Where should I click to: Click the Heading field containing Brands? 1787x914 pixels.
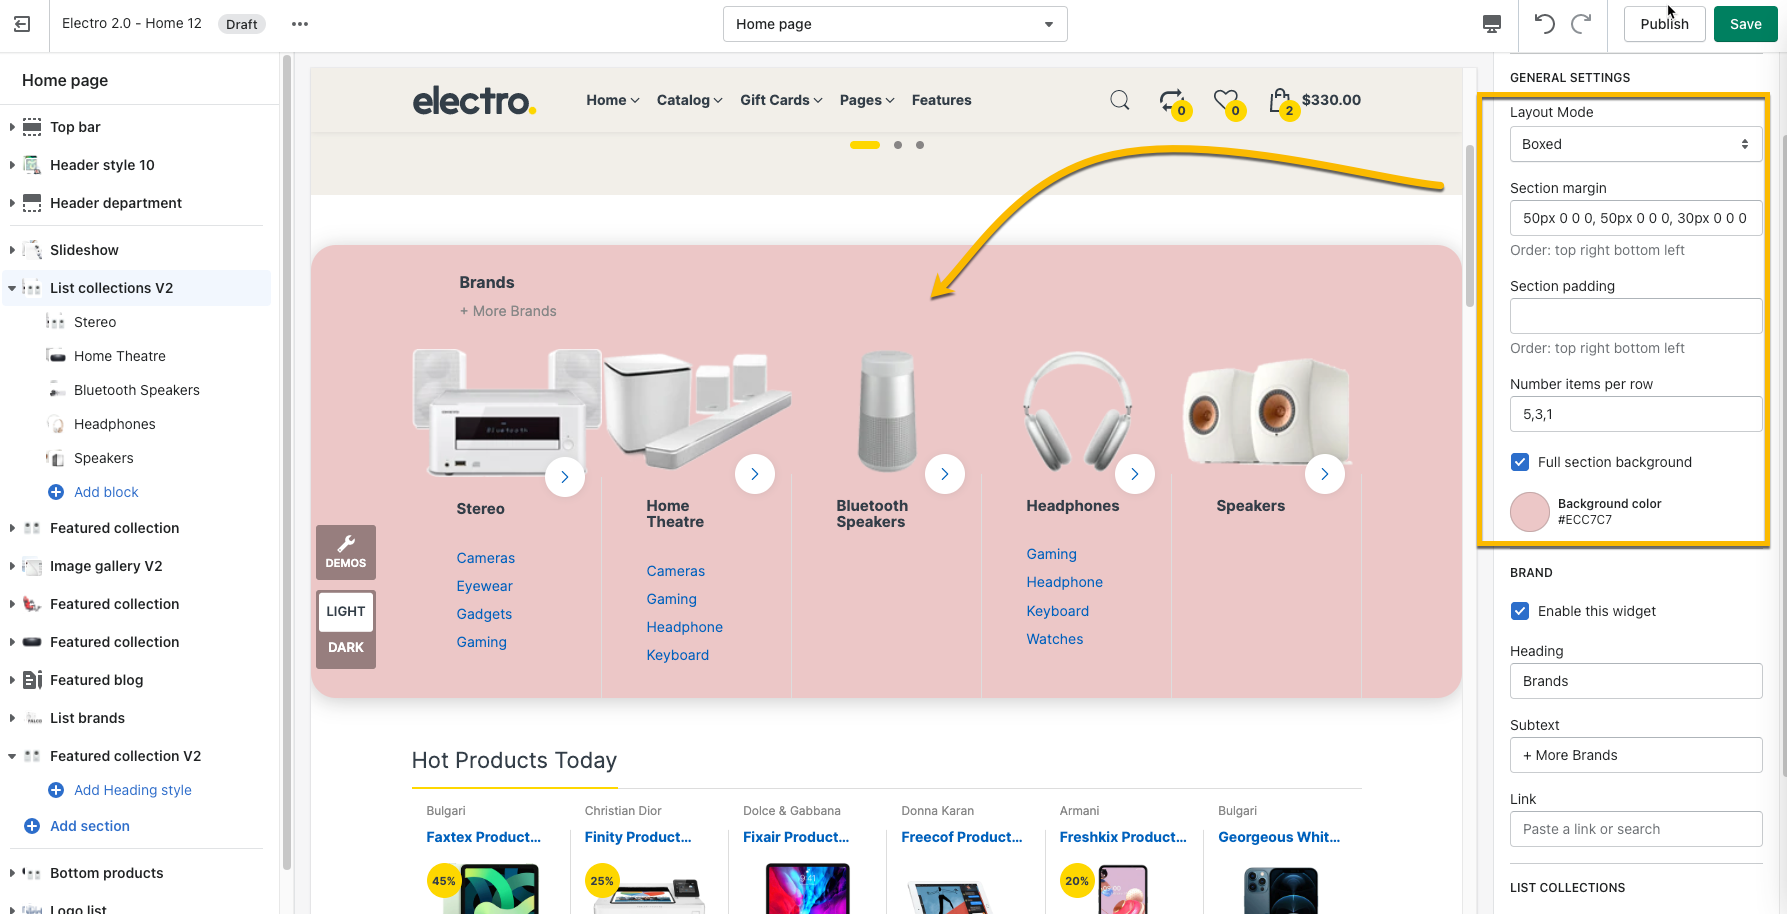click(1635, 681)
